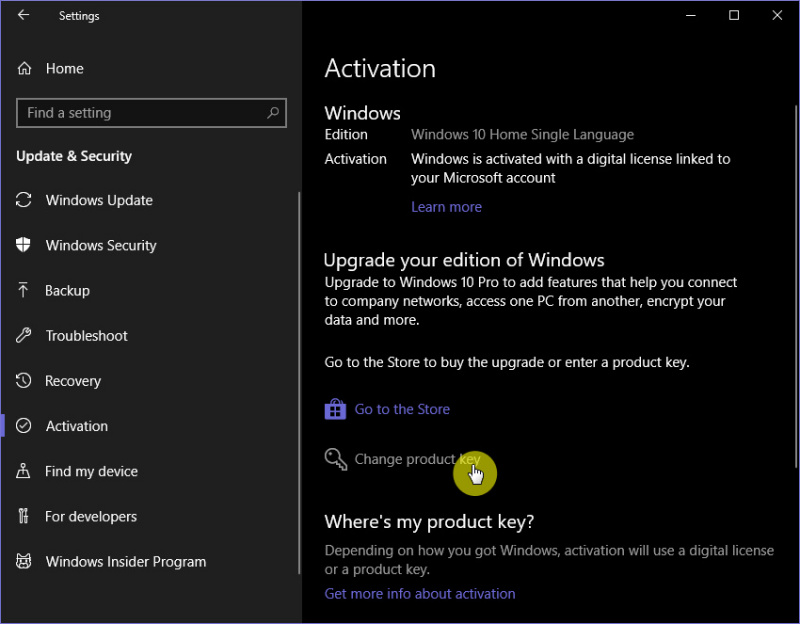The height and width of the screenshot is (624, 800).
Task: Click the Settings window title text
Action: (79, 16)
